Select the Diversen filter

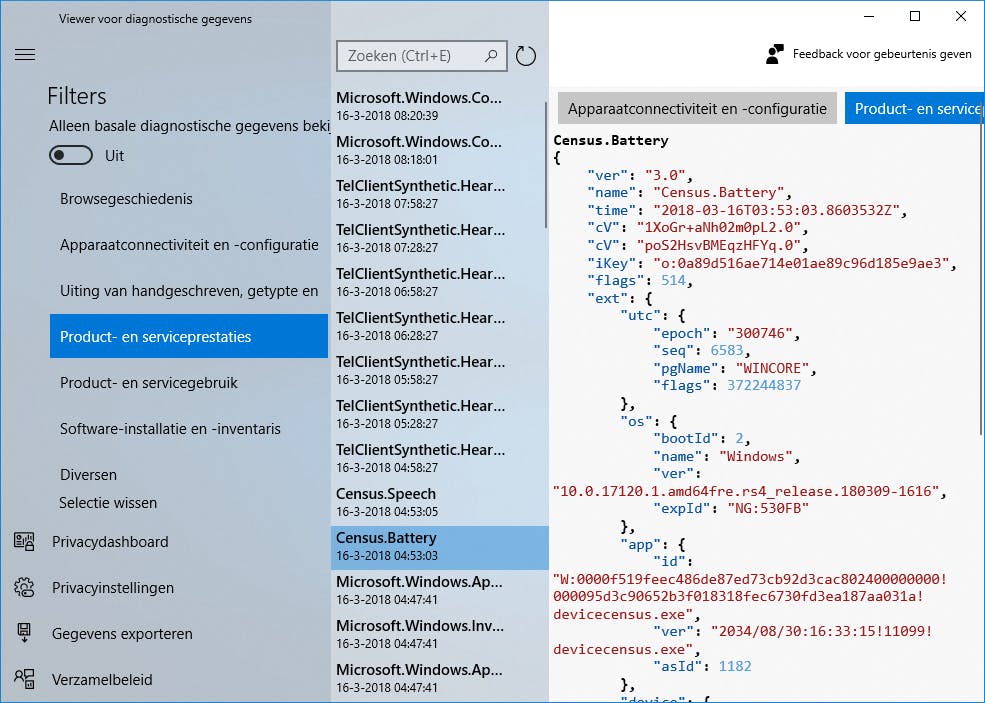coord(88,475)
